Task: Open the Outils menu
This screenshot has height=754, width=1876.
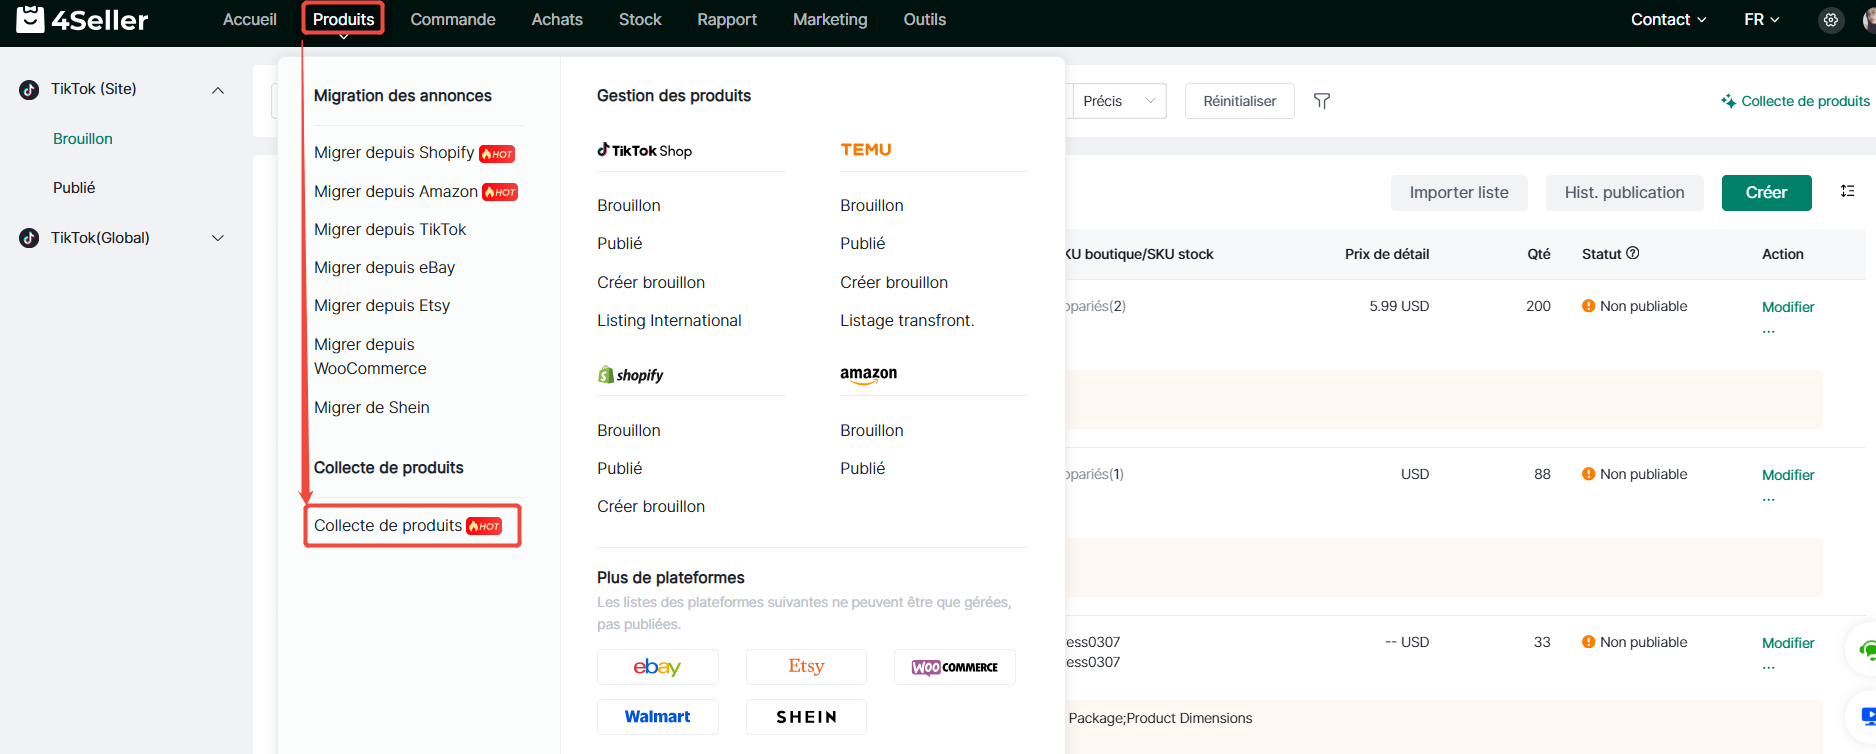Action: tap(925, 19)
